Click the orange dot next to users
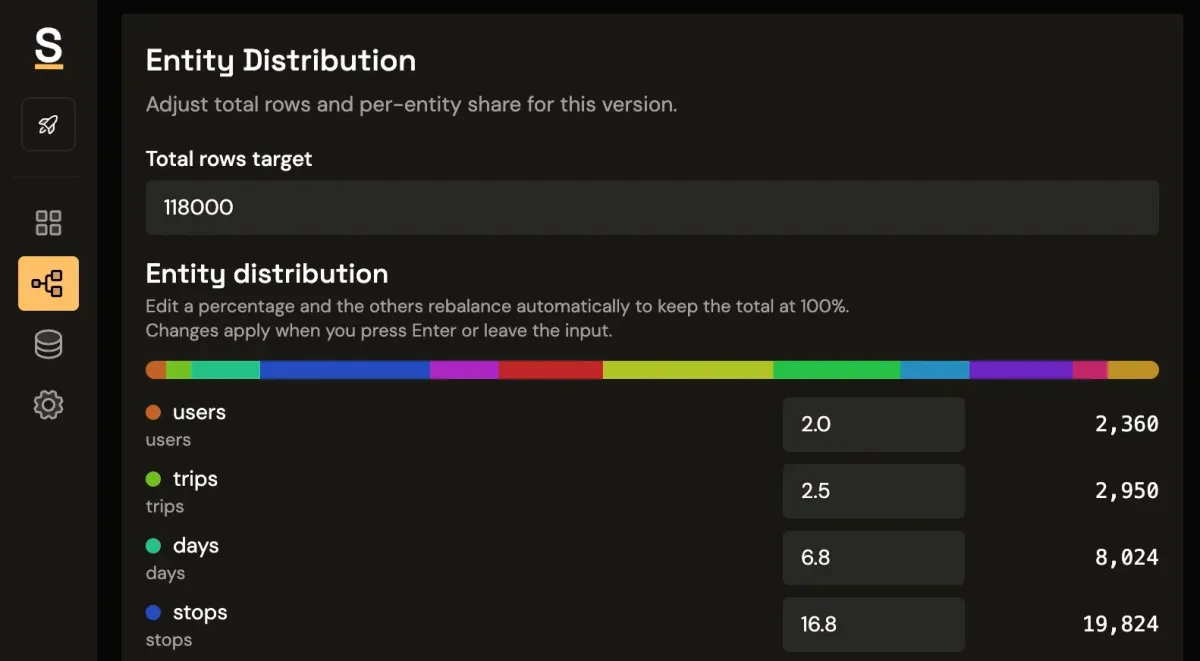The height and width of the screenshot is (661, 1200). point(154,411)
